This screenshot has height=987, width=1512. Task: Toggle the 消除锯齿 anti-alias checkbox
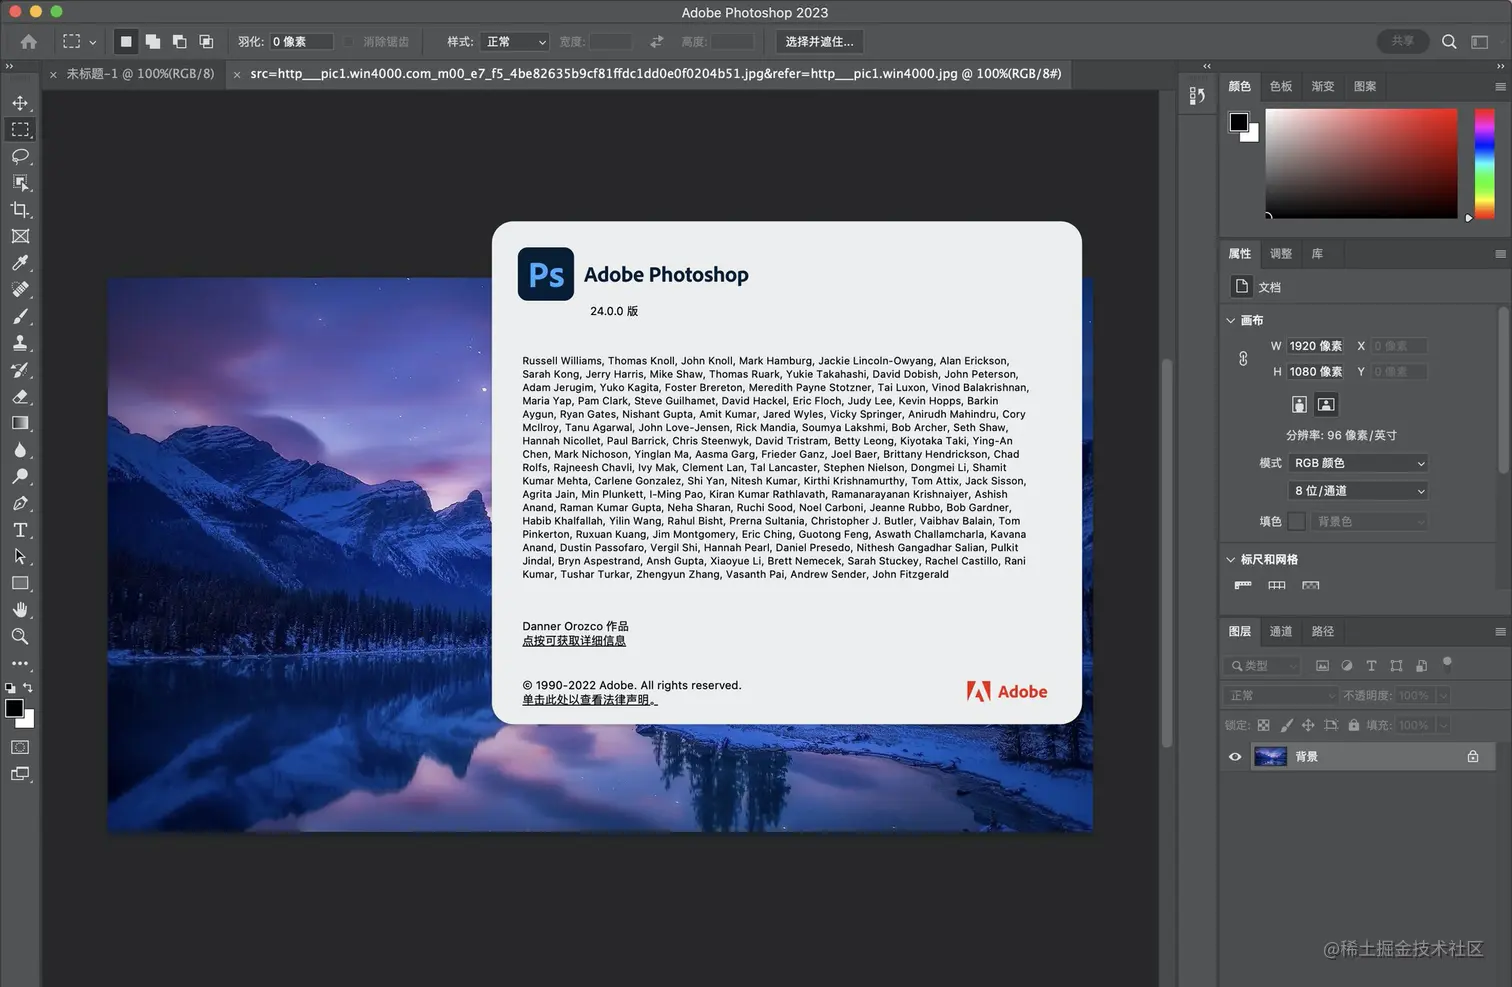pos(349,42)
